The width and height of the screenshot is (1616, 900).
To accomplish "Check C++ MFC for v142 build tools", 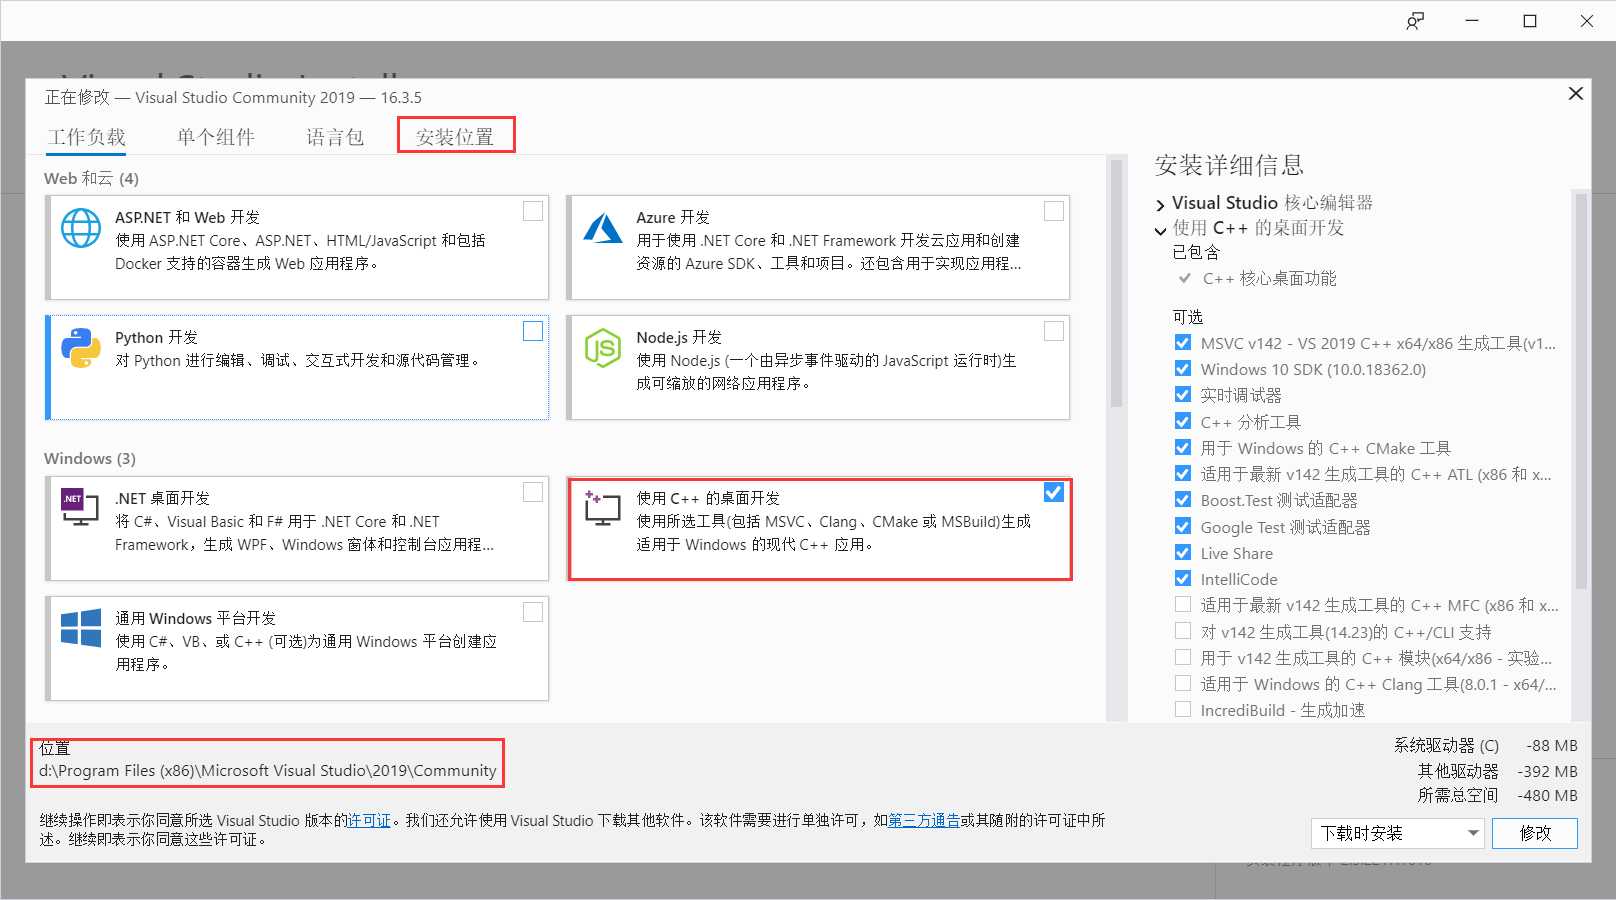I will (x=1183, y=604).
